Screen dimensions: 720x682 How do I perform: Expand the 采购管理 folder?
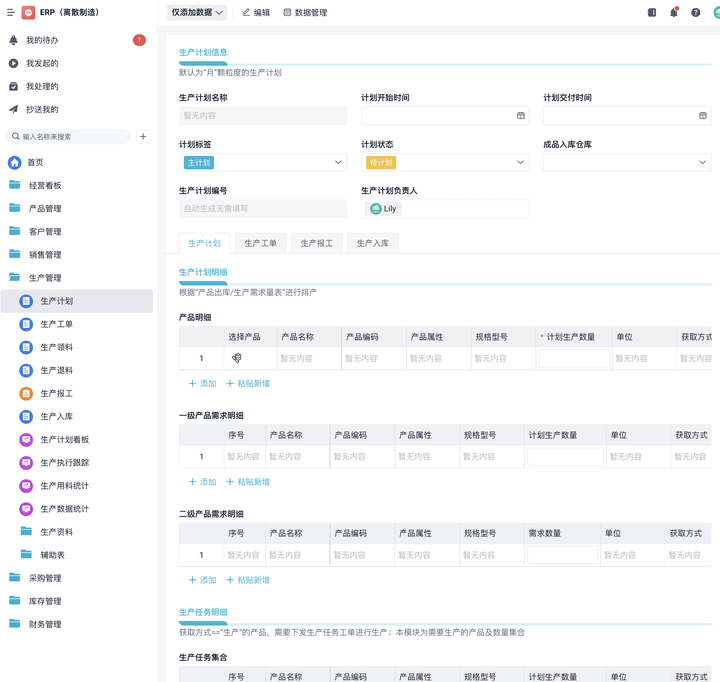click(45, 578)
